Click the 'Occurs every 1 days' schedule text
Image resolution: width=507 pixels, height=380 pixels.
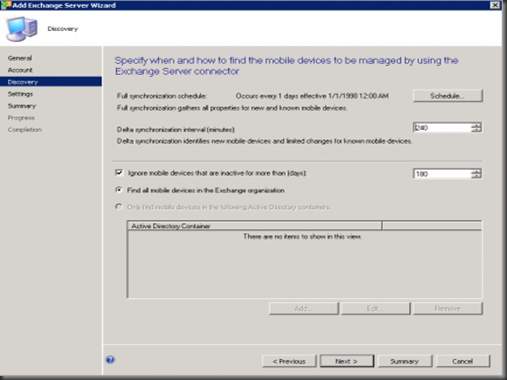point(312,96)
